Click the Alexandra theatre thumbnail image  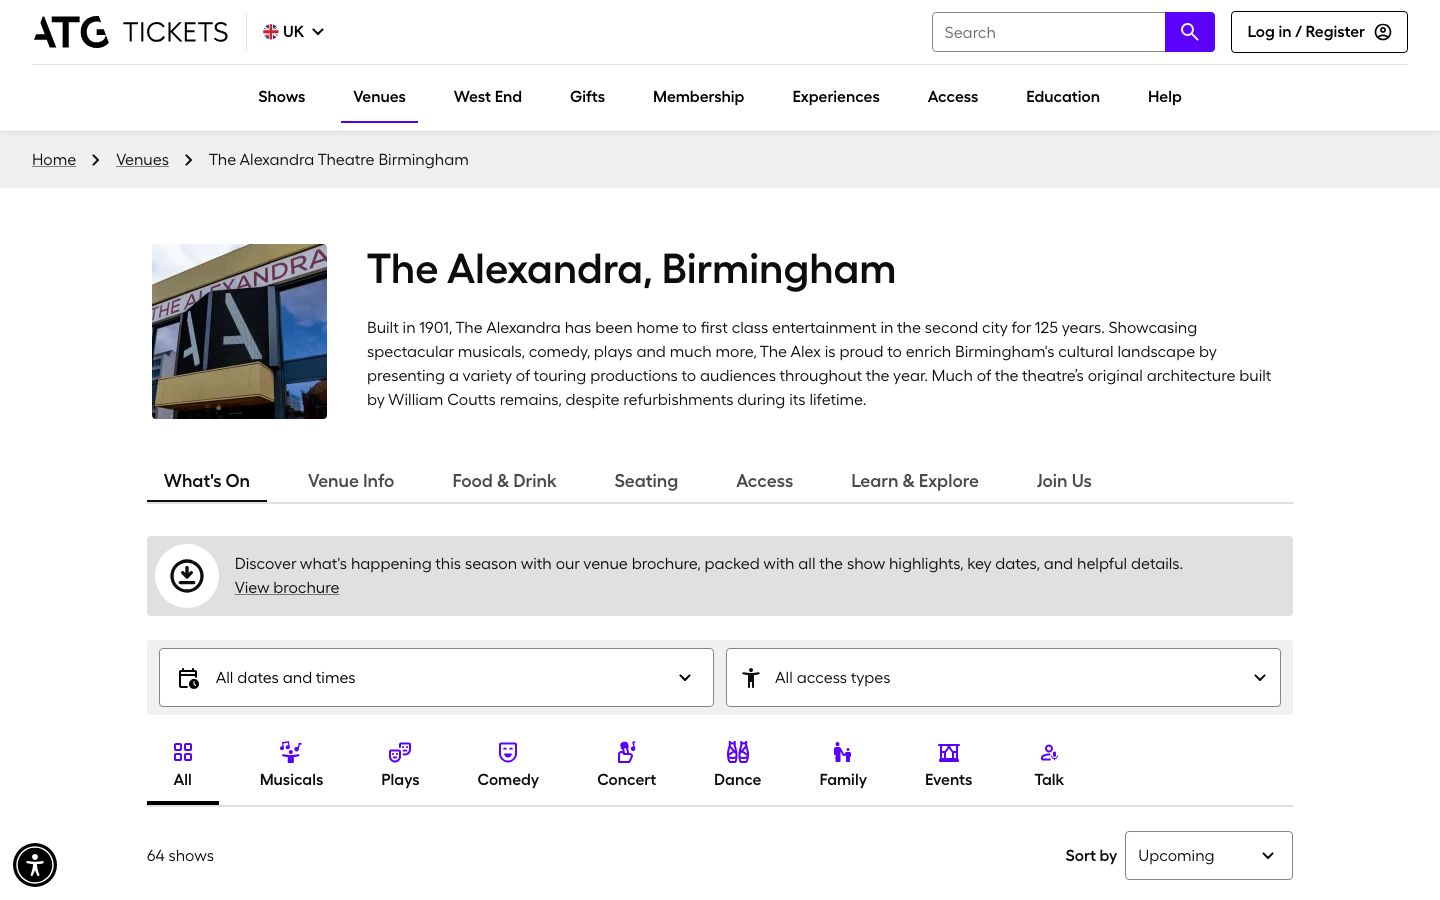coord(239,331)
